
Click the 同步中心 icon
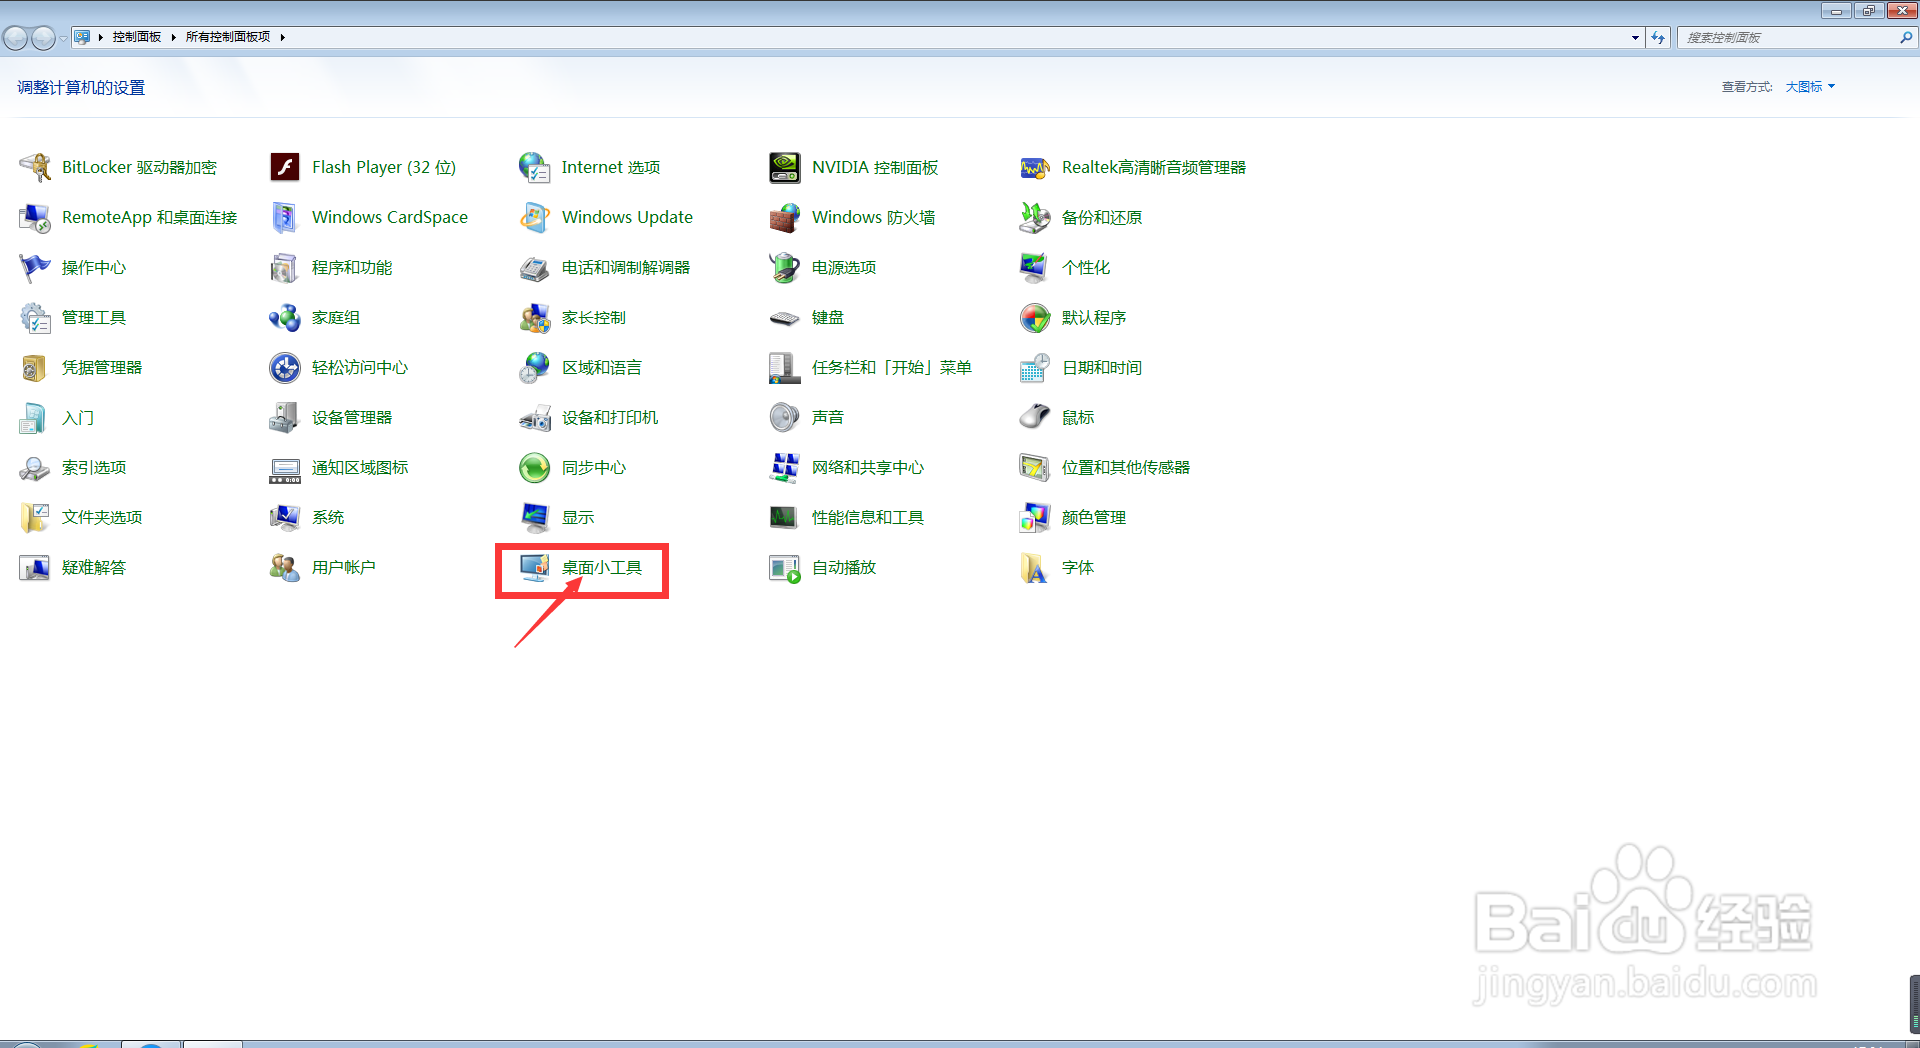(x=535, y=467)
